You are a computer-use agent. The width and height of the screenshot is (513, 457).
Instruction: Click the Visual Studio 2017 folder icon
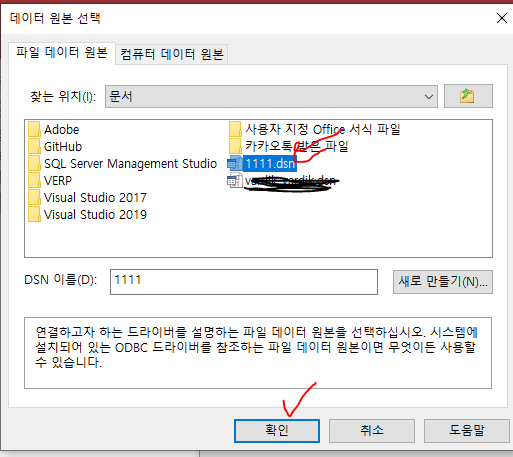[34, 197]
